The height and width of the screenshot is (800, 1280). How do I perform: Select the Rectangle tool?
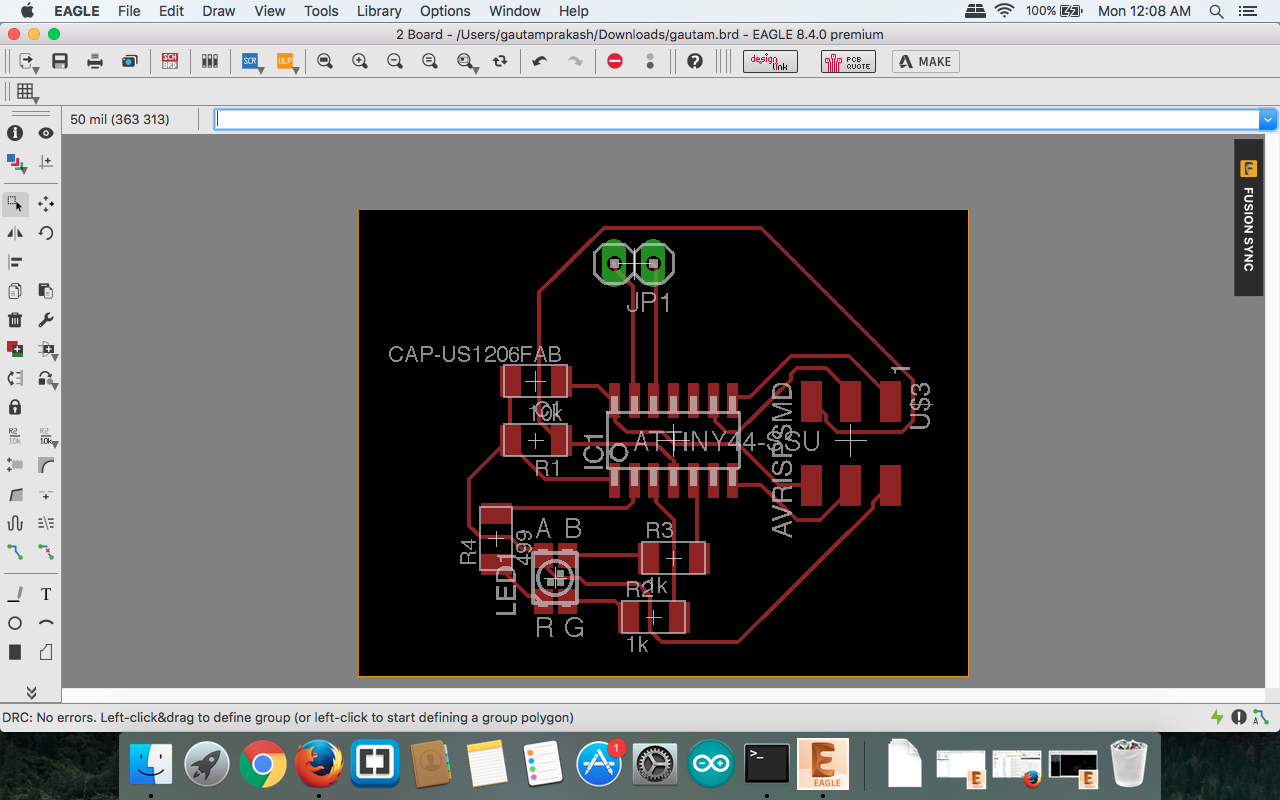[x=15, y=652]
